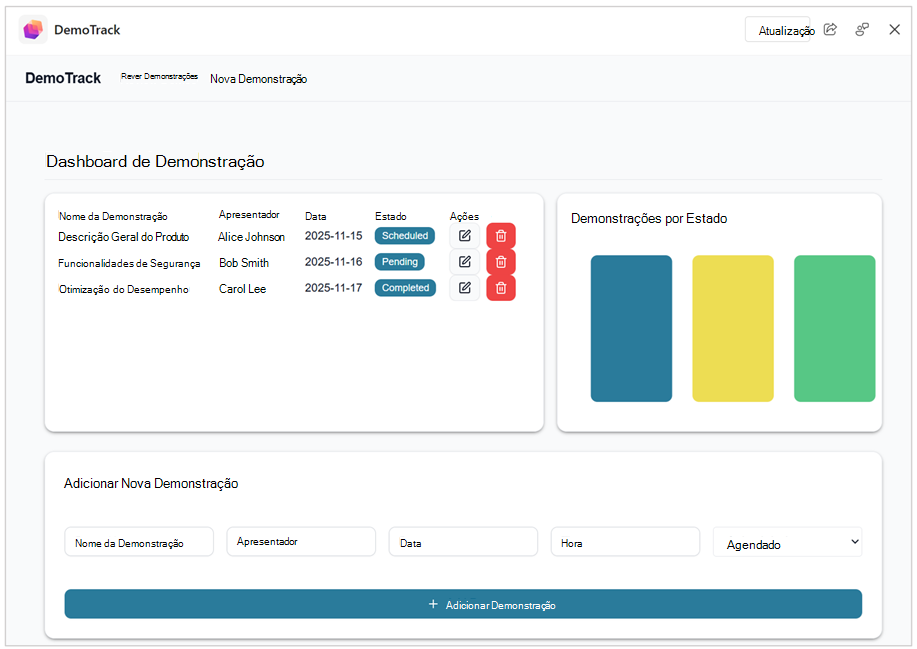
Task: Edit the Descrição Geral do Produto row
Action: click(x=464, y=236)
